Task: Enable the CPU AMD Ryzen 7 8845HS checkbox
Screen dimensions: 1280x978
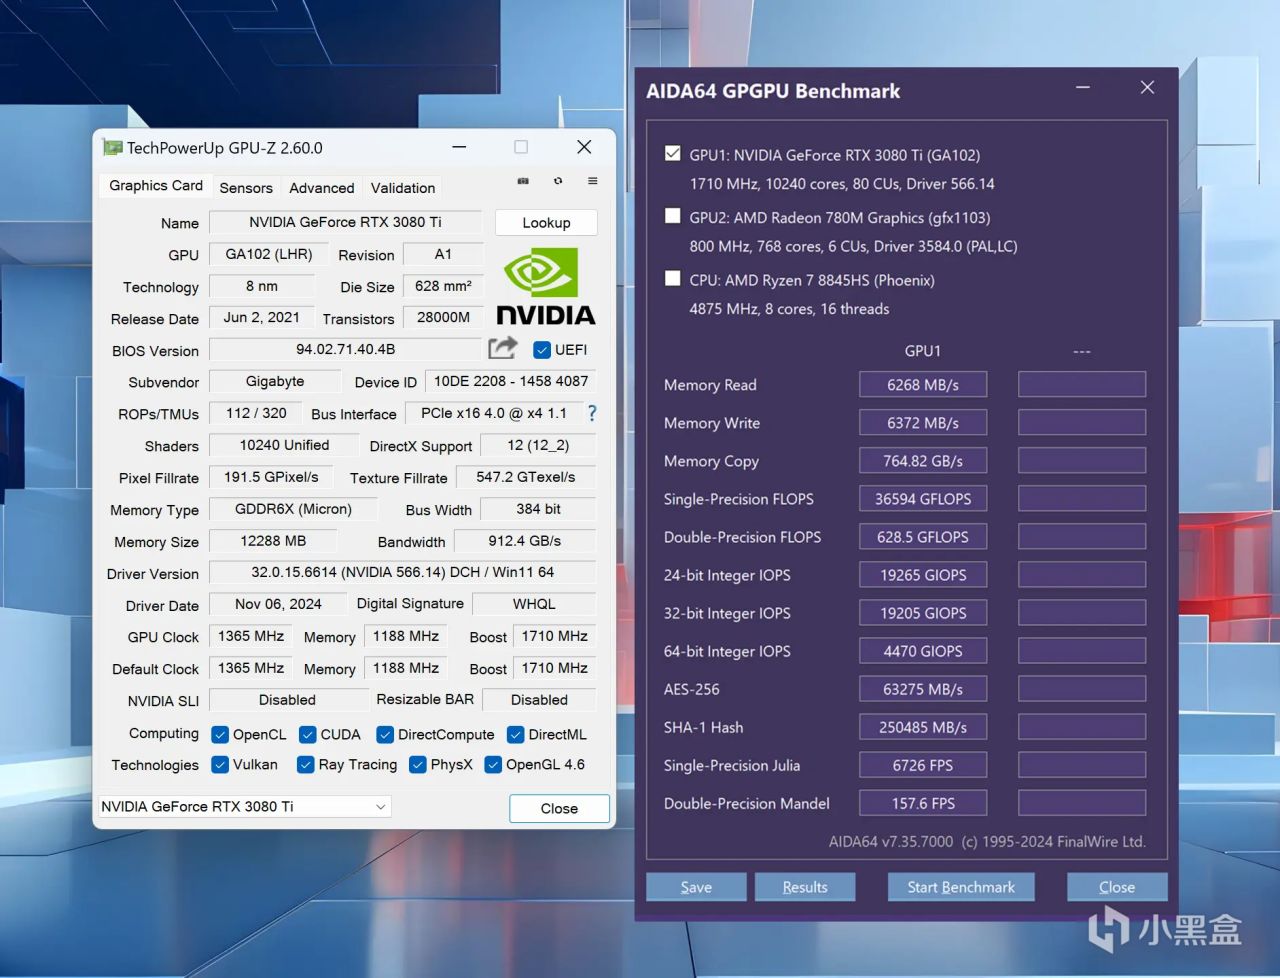Action: (x=673, y=279)
